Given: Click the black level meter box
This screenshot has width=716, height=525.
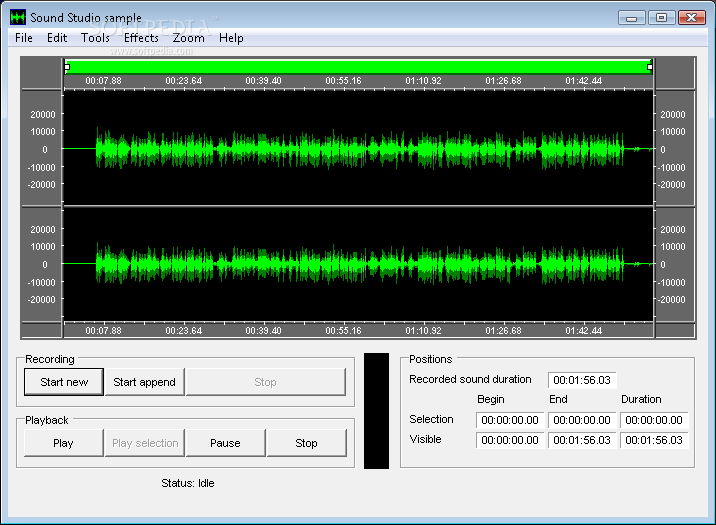Looking at the screenshot, I should click(376, 411).
